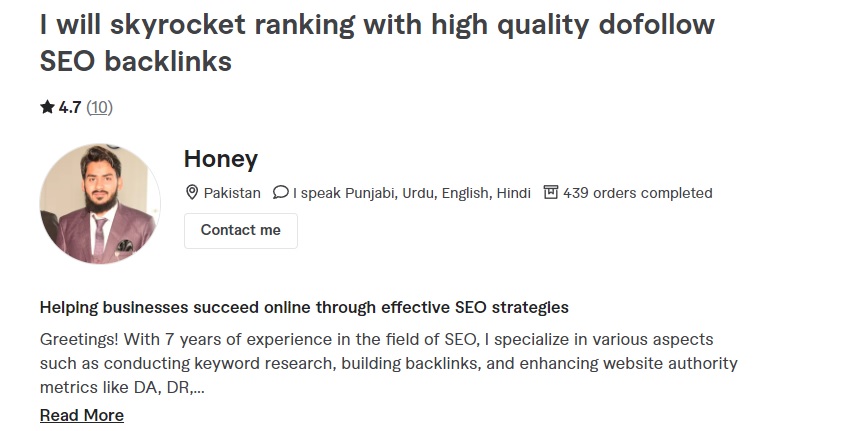Click the word Hindi in spoken languages
846x431 pixels.
point(514,193)
